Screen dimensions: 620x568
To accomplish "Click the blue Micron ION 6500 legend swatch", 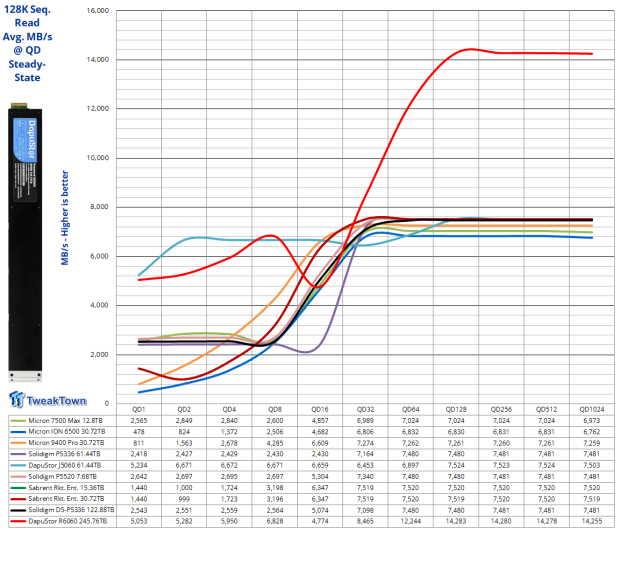I will pos(18,432).
